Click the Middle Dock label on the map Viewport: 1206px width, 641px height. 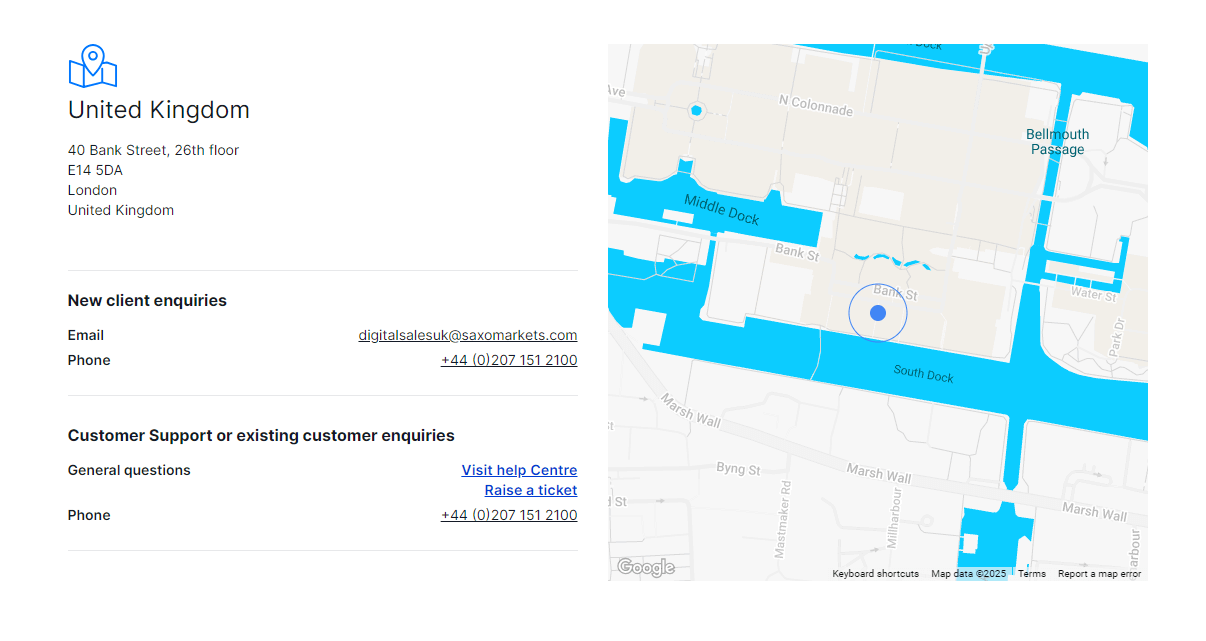[722, 209]
